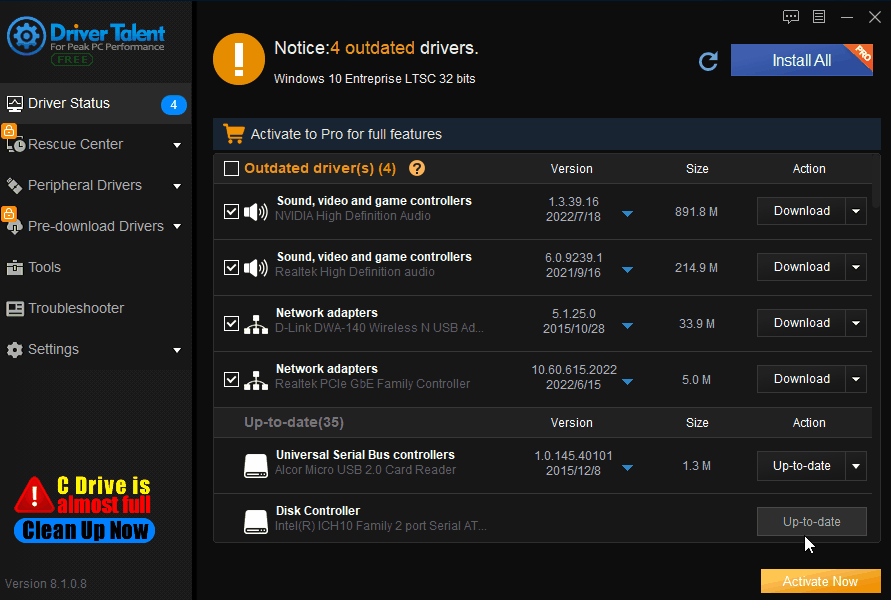The image size is (891, 600).
Task: Click the Pre-download Drivers cloud icon
Action: tap(14, 227)
